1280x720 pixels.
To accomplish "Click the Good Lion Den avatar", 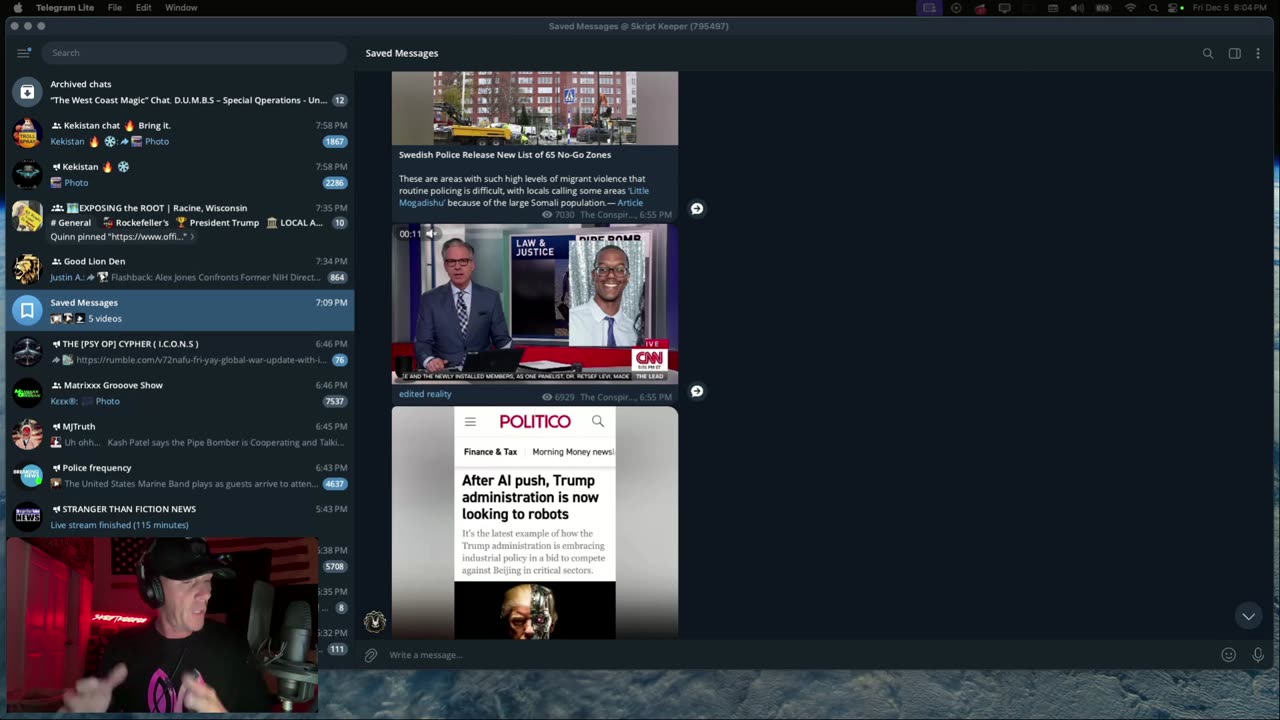I will [27, 269].
